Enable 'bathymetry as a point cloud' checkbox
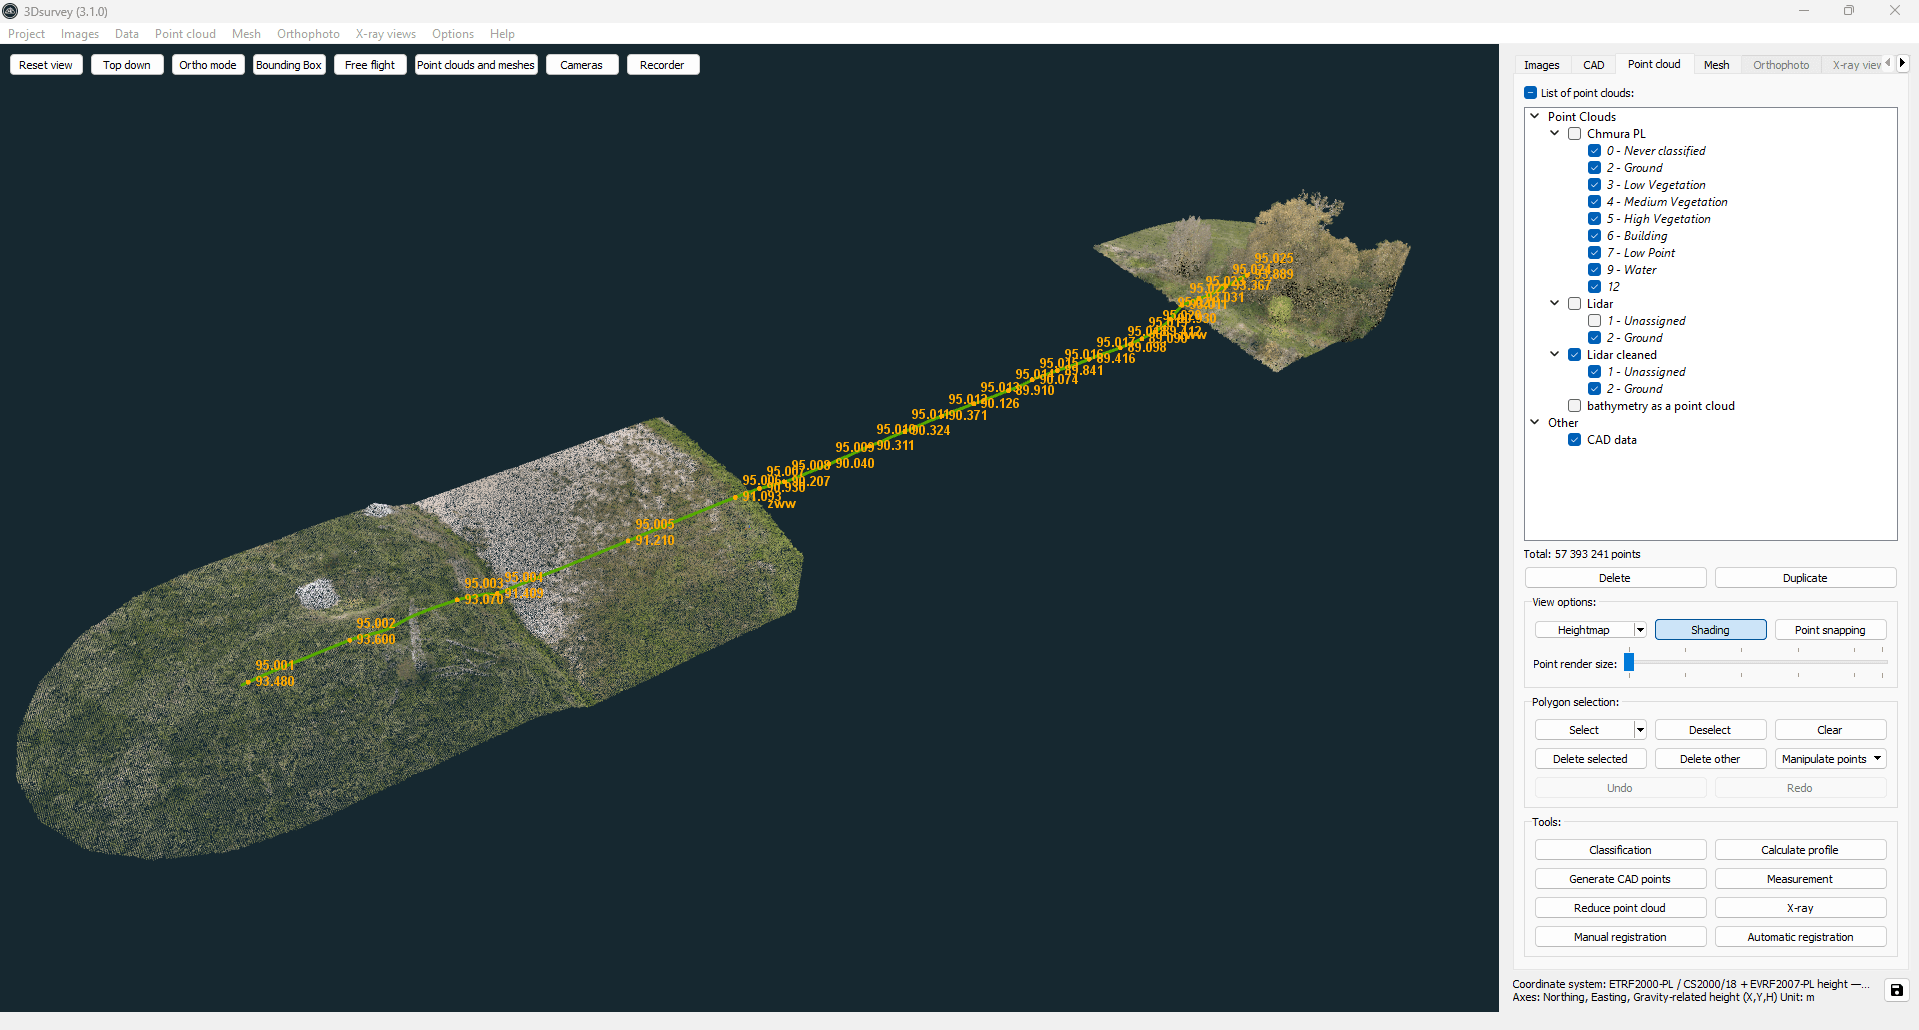Viewport: 1919px width, 1030px height. (1575, 406)
